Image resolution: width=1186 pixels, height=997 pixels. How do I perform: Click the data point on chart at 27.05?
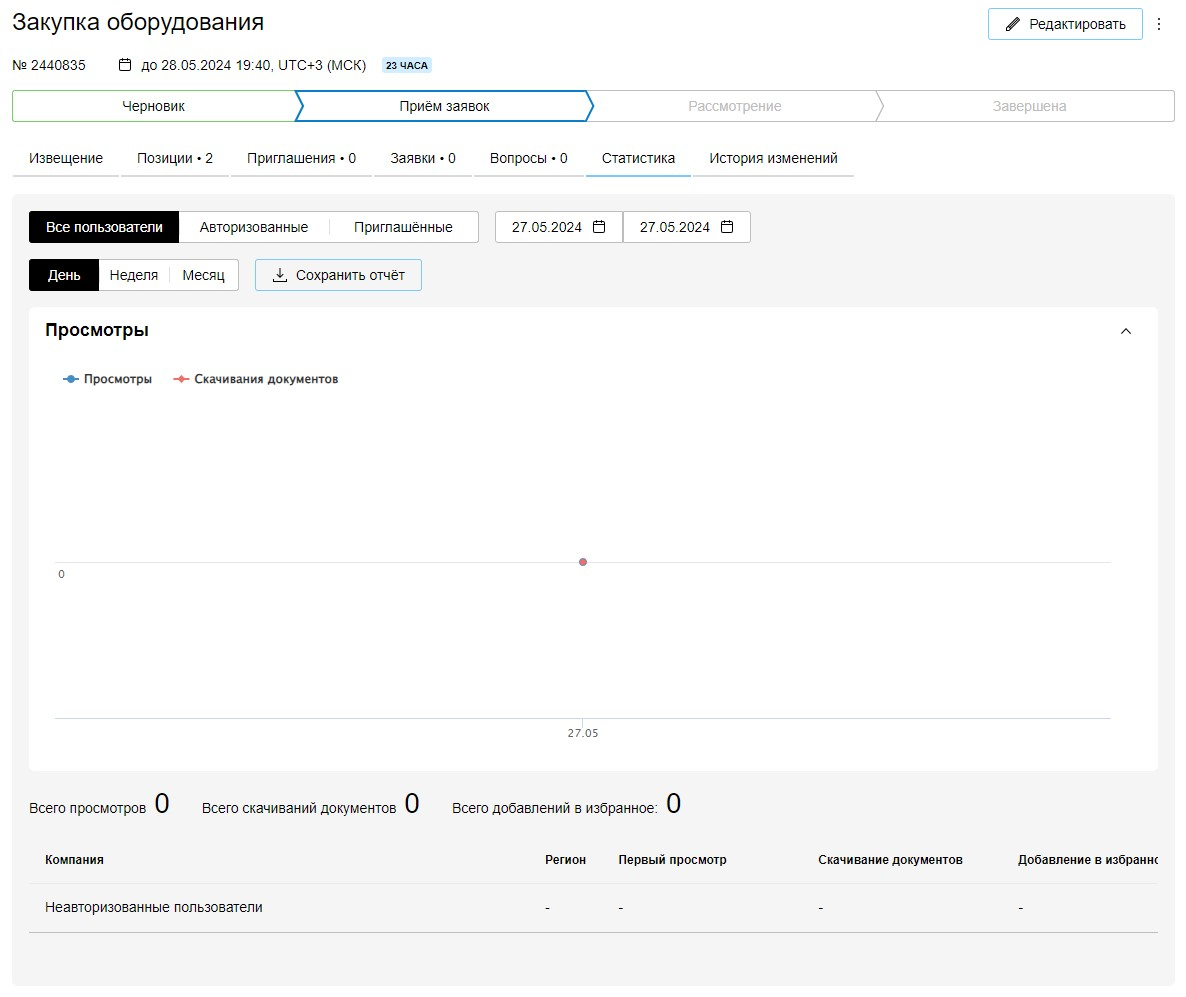583,562
